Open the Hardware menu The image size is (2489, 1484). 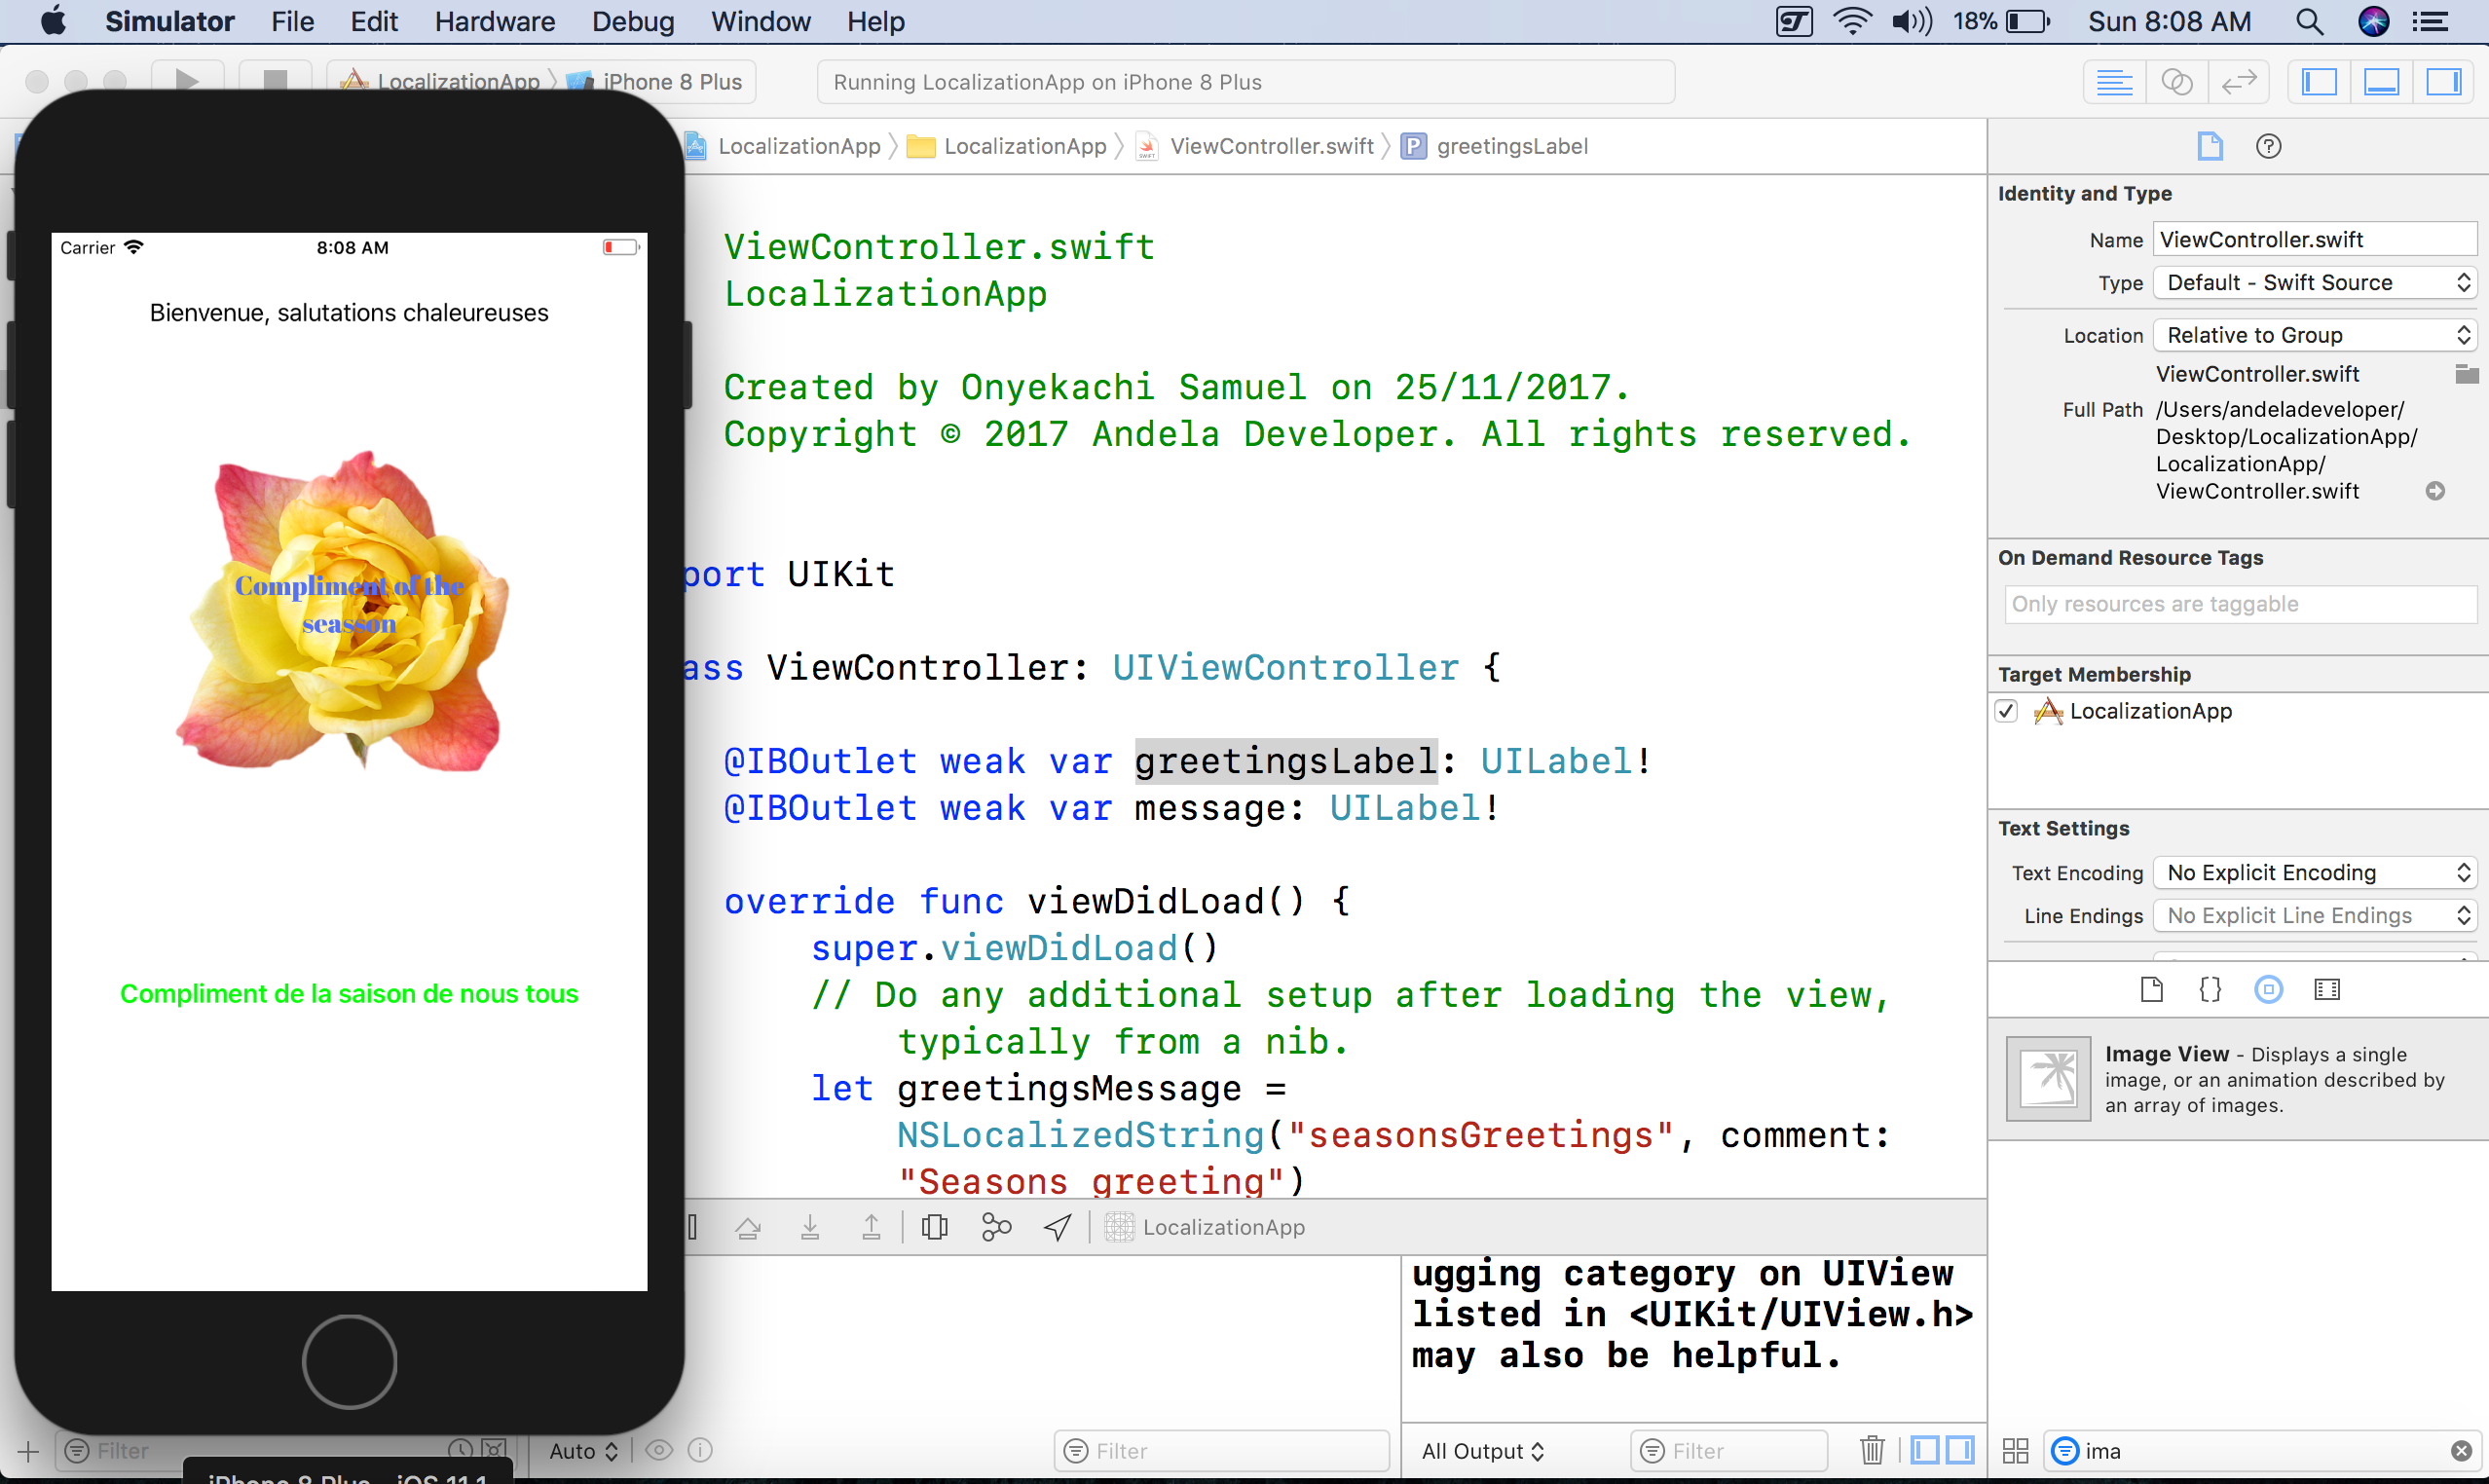pos(494,21)
